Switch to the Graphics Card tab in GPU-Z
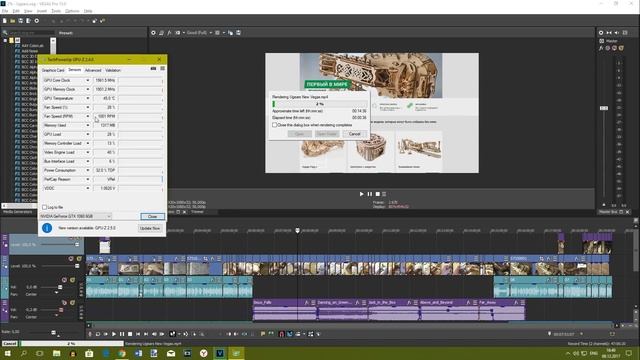This screenshot has width=640, height=360. tap(53, 70)
